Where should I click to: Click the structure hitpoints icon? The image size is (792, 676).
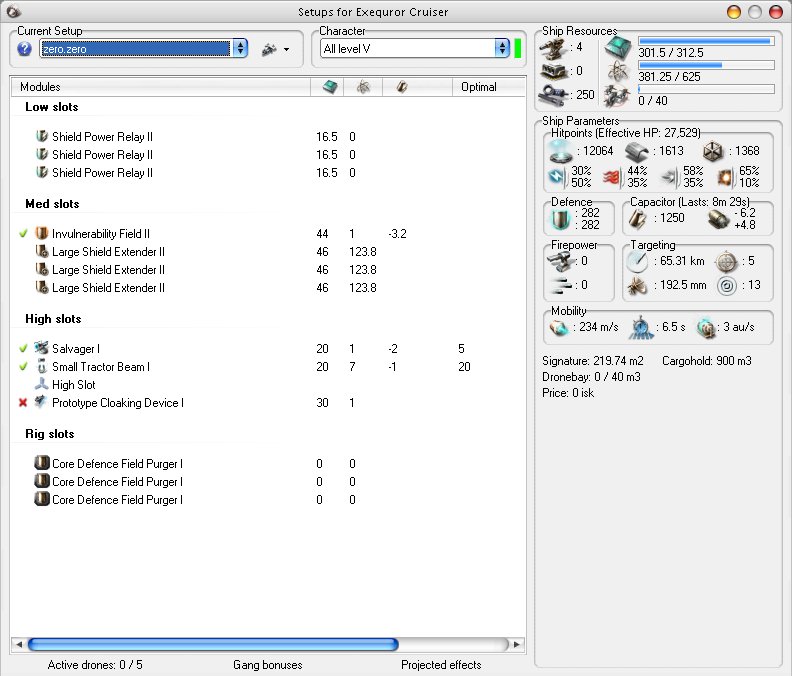click(714, 151)
